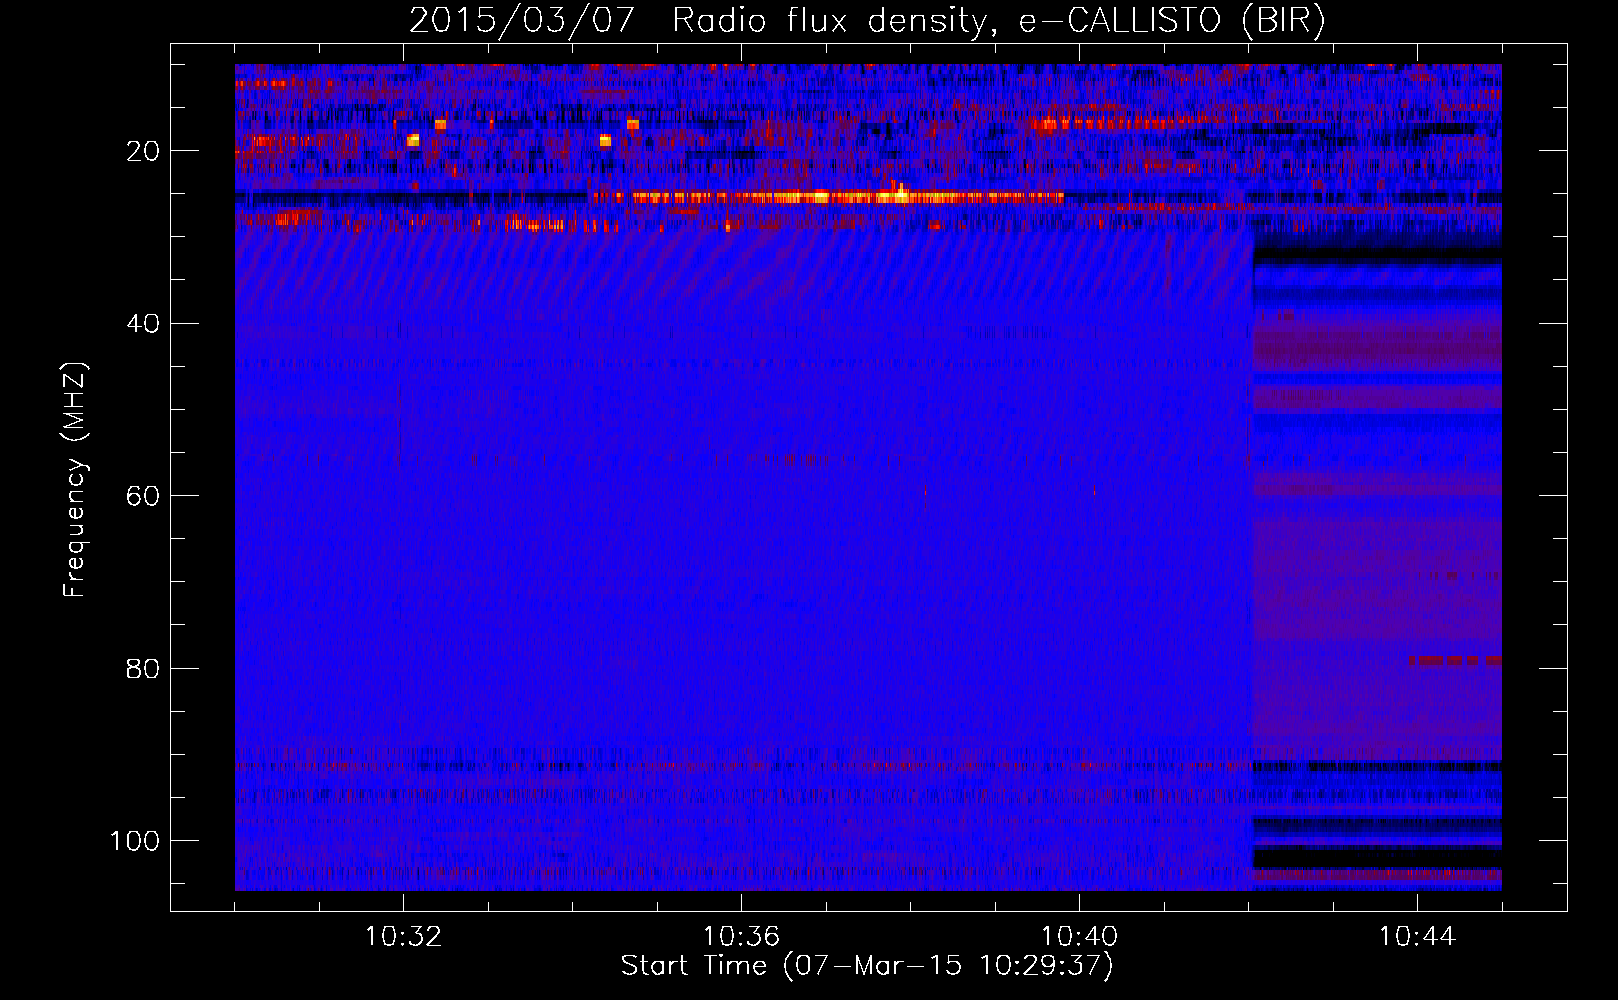Click the bright yellow emission band near 25 MHz
The width and height of the screenshot is (1618, 1000).
pos(828,197)
